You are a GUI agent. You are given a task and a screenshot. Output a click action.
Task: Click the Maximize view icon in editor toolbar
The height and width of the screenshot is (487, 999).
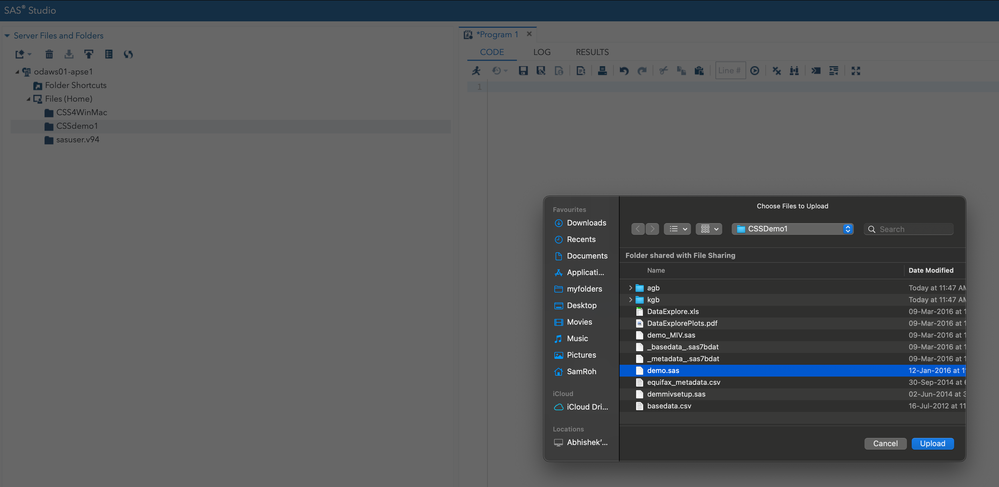pyautogui.click(x=856, y=71)
